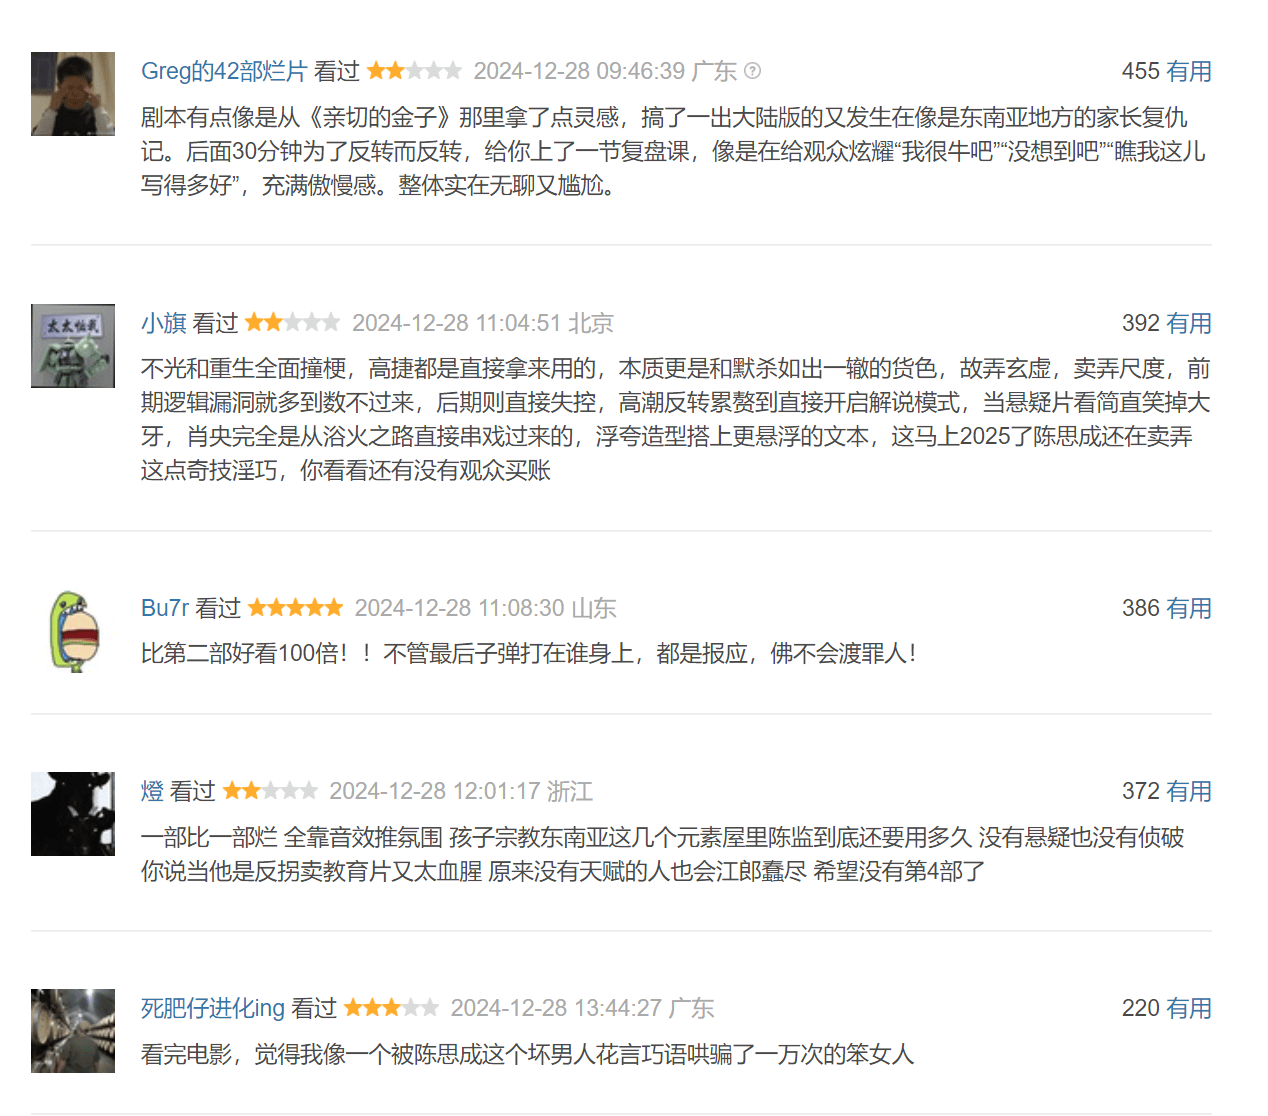
Task: Open Bu7r's cartoon avatar
Action: (x=73, y=631)
